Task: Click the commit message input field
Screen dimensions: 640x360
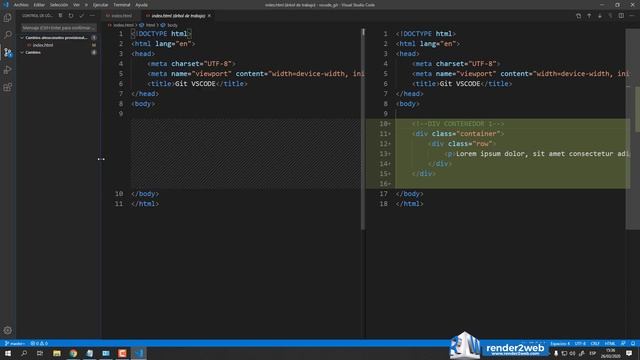Action: point(58,28)
